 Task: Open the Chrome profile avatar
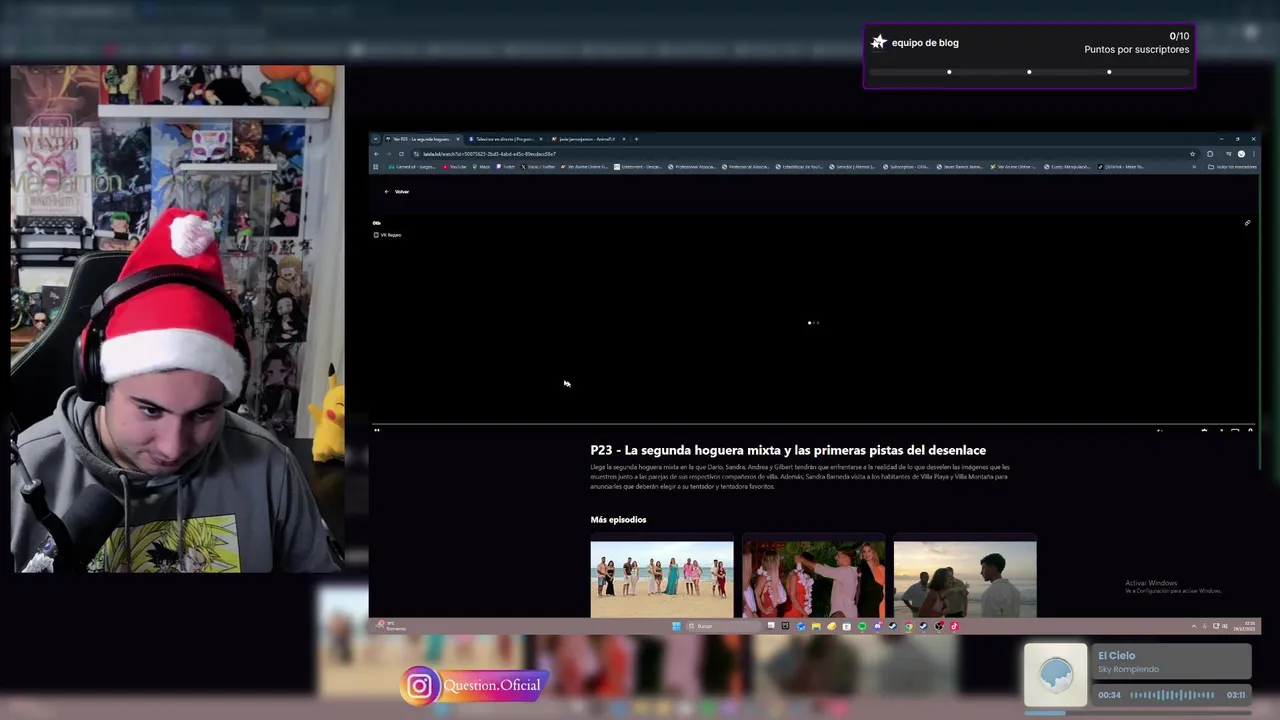pyautogui.click(x=1241, y=154)
